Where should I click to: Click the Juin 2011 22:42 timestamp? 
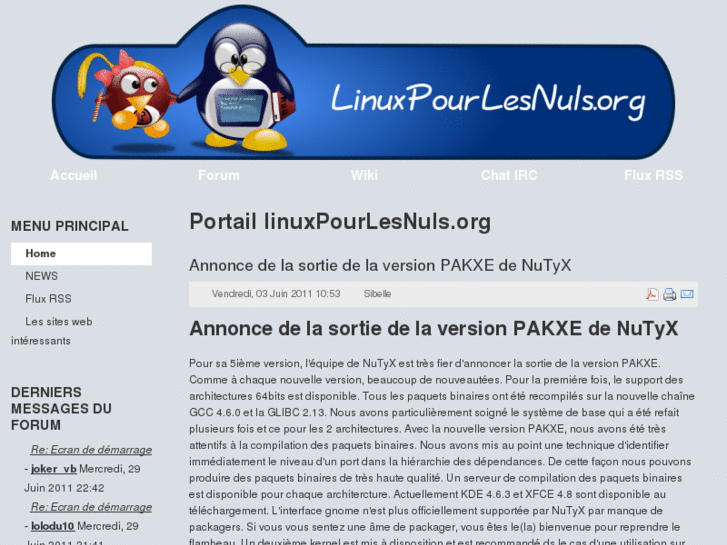[x=64, y=488]
